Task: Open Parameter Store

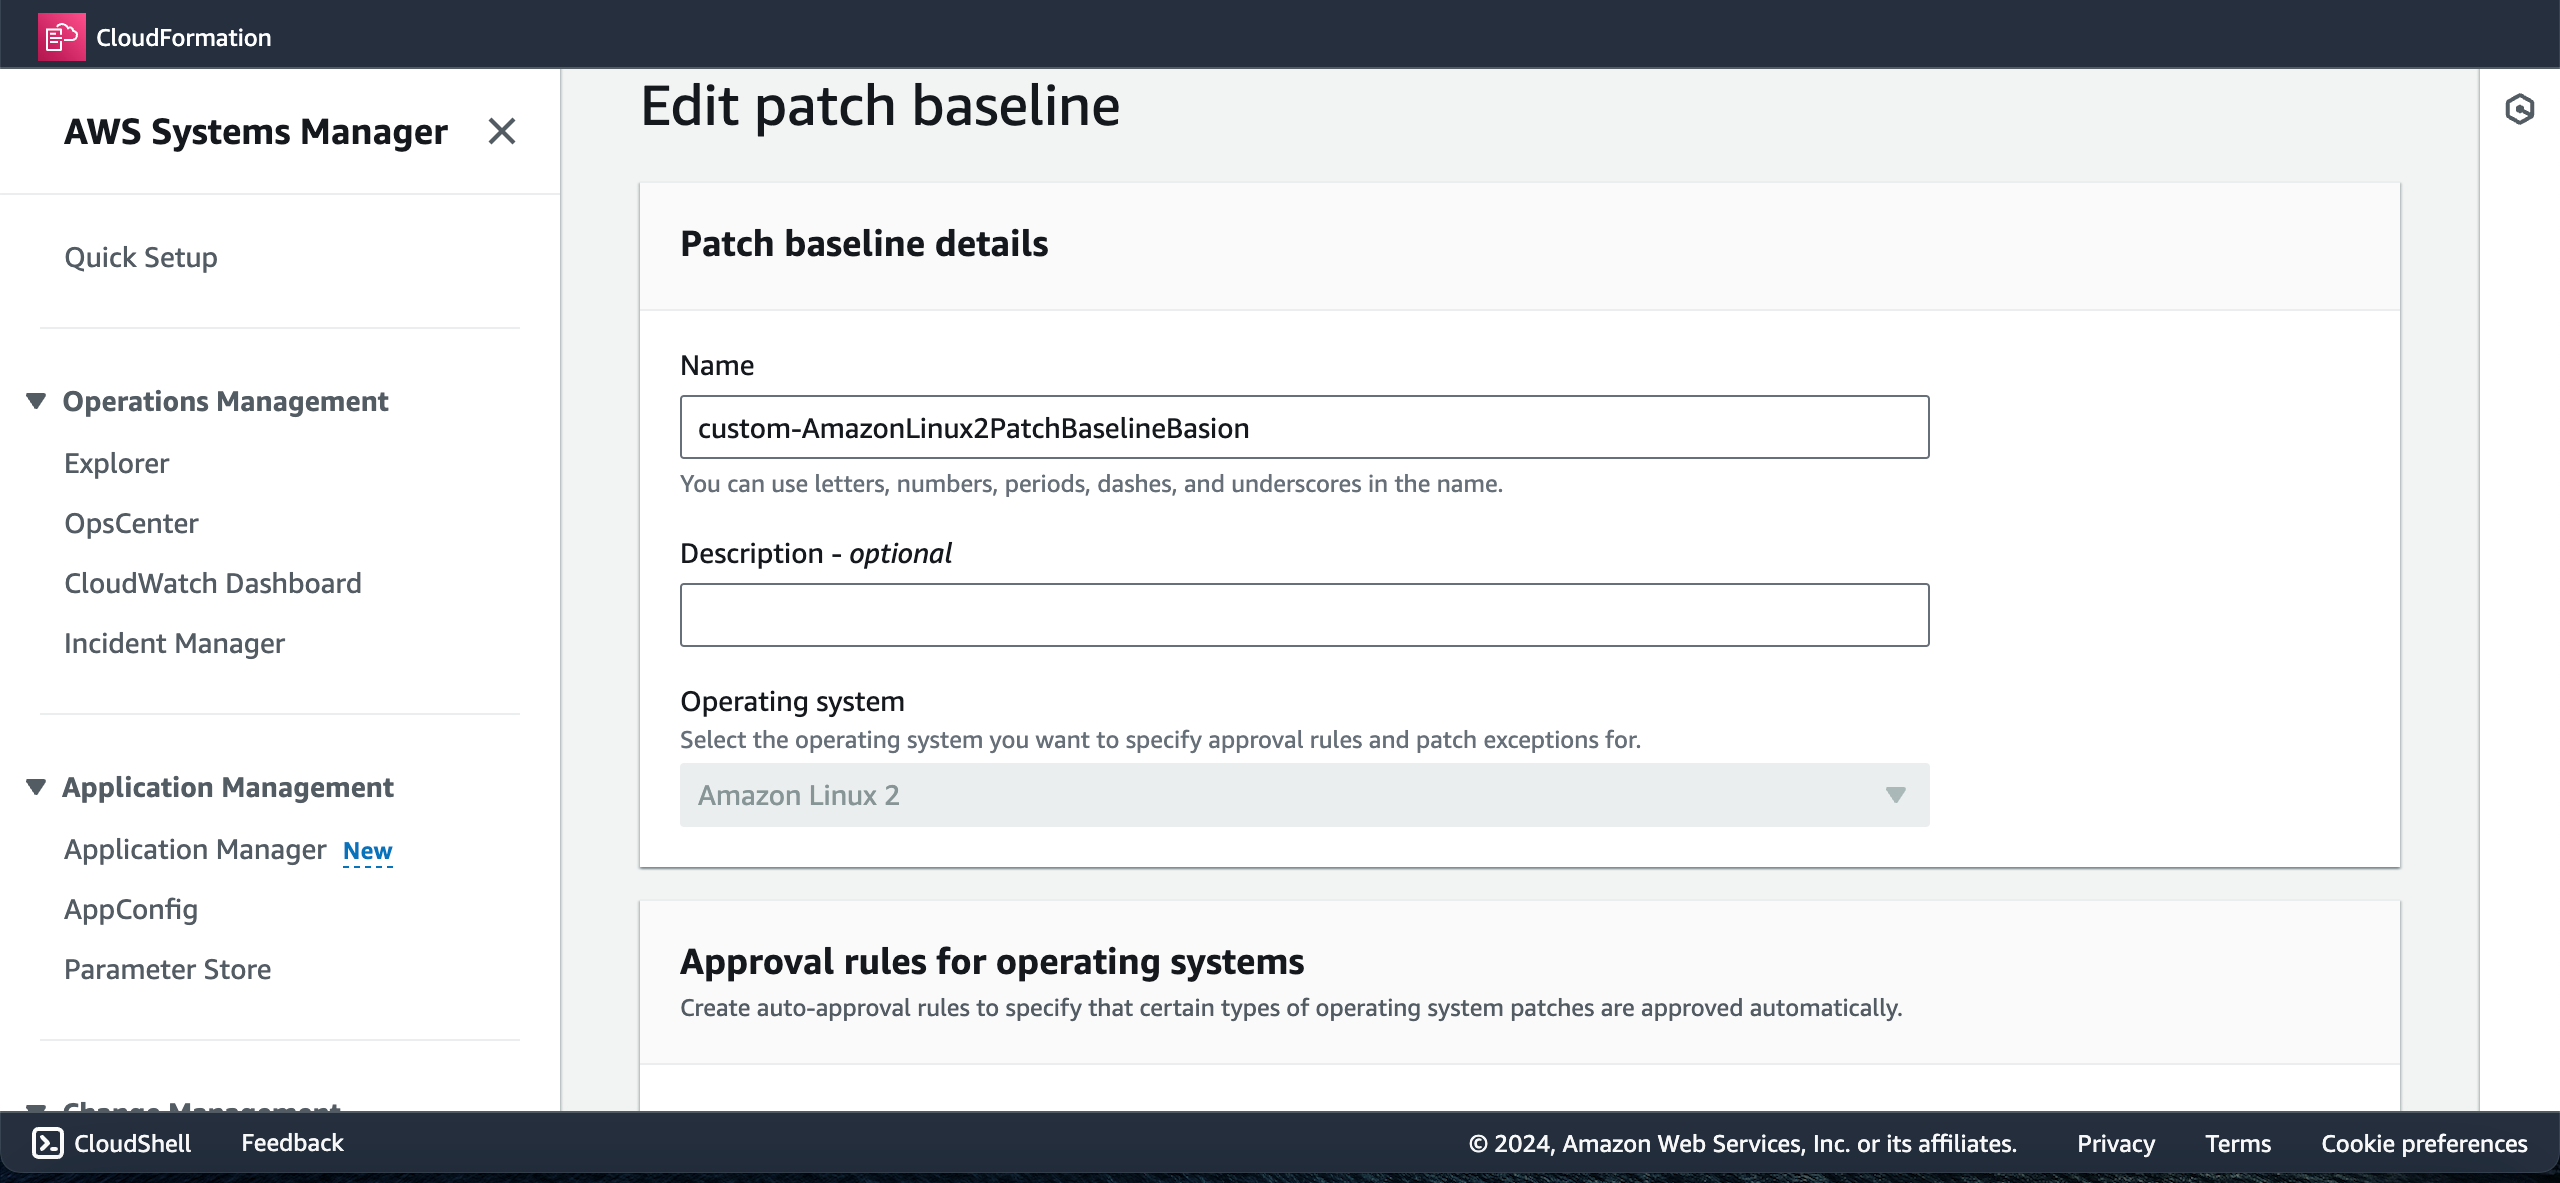Action: (168, 969)
